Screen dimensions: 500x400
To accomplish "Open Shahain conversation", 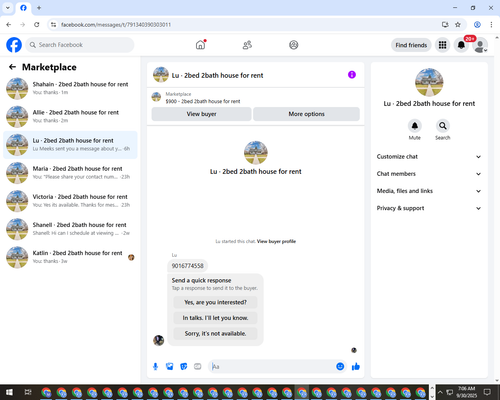I will click(x=70, y=88).
